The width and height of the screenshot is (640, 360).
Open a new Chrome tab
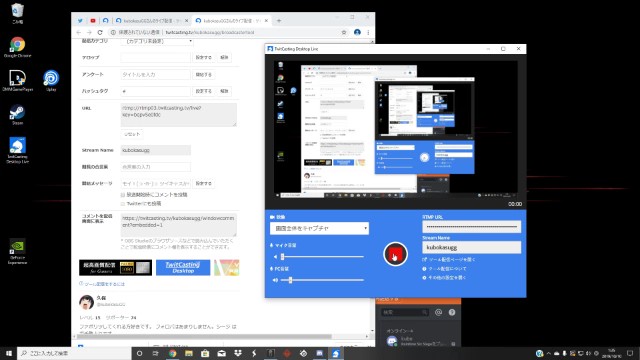click(279, 20)
